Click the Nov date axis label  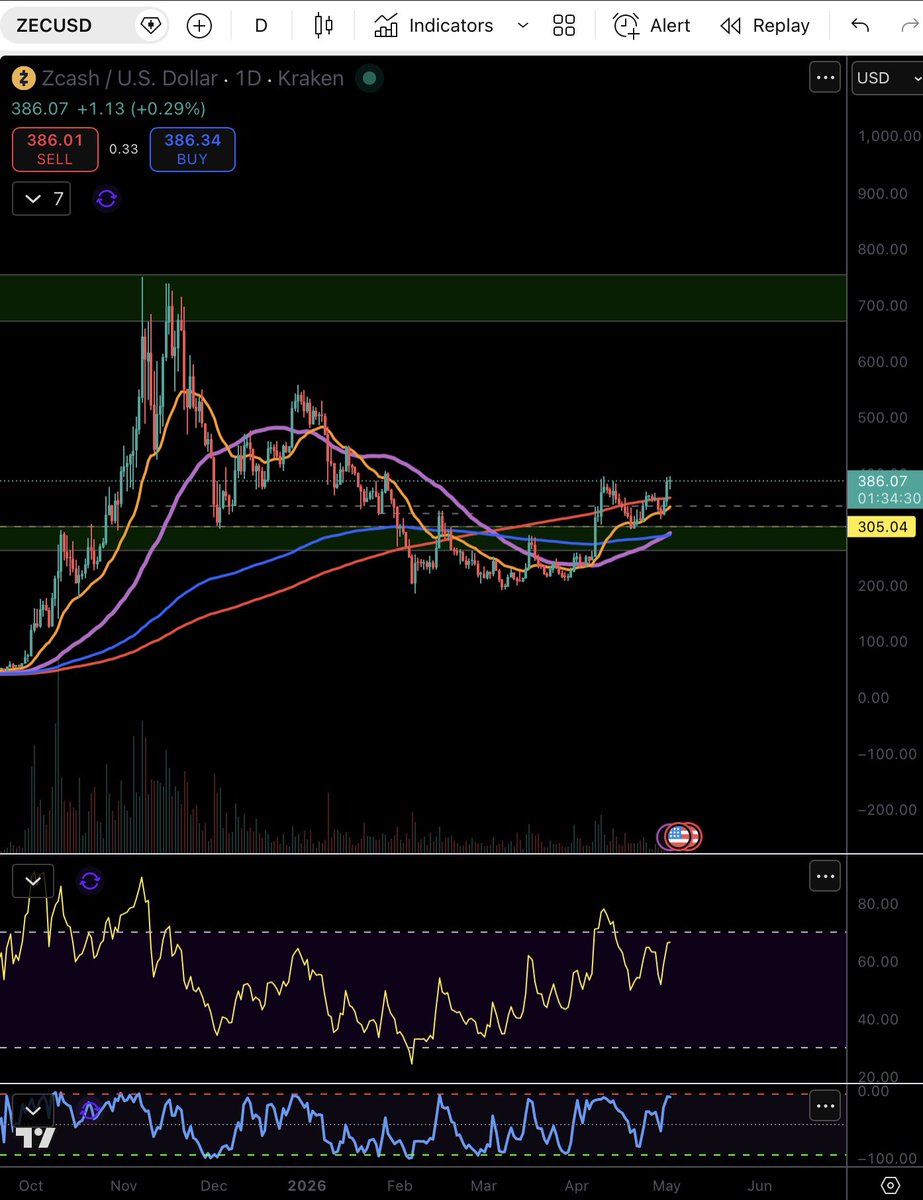click(123, 1185)
